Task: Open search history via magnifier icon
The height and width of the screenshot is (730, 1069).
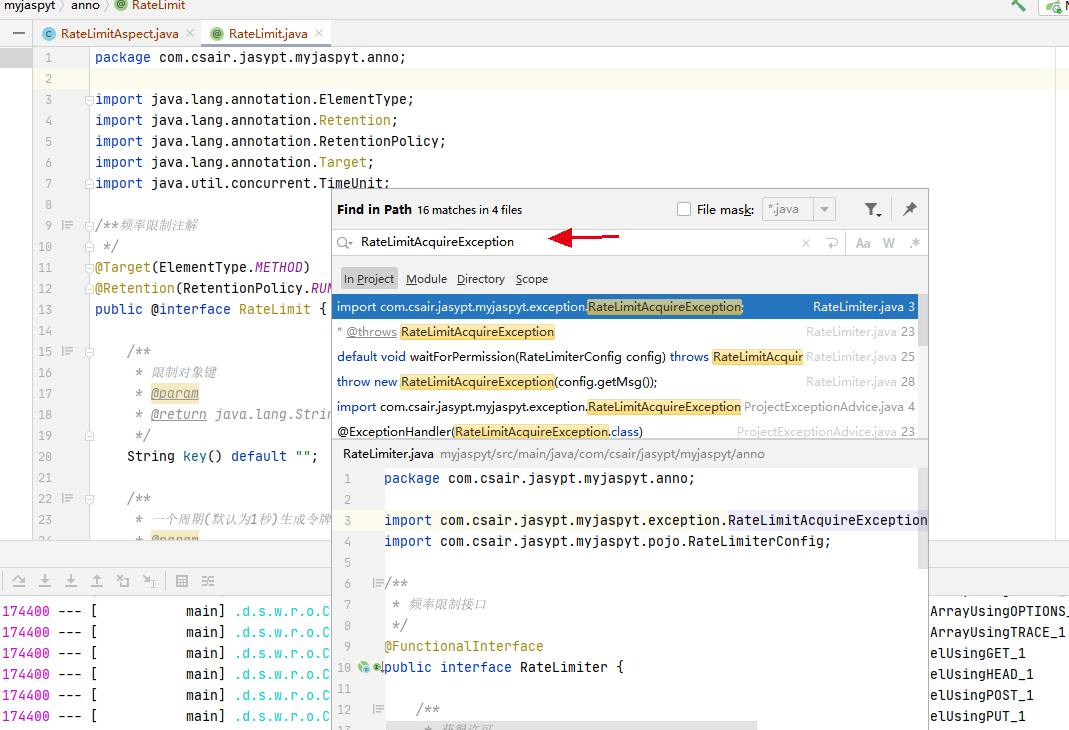Action: click(x=345, y=243)
